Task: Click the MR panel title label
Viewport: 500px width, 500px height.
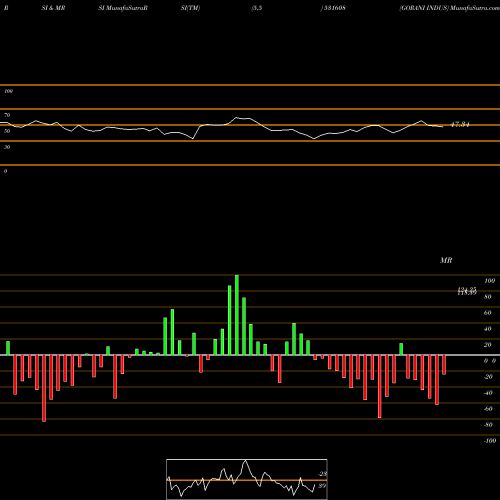Action: click(446, 260)
